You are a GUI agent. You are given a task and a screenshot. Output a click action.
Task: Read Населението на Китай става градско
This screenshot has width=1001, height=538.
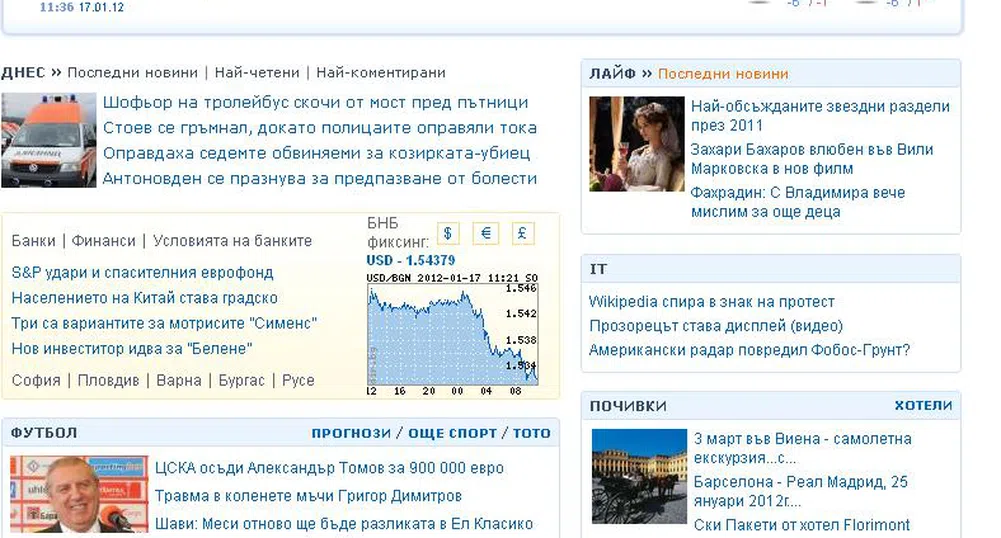144,298
